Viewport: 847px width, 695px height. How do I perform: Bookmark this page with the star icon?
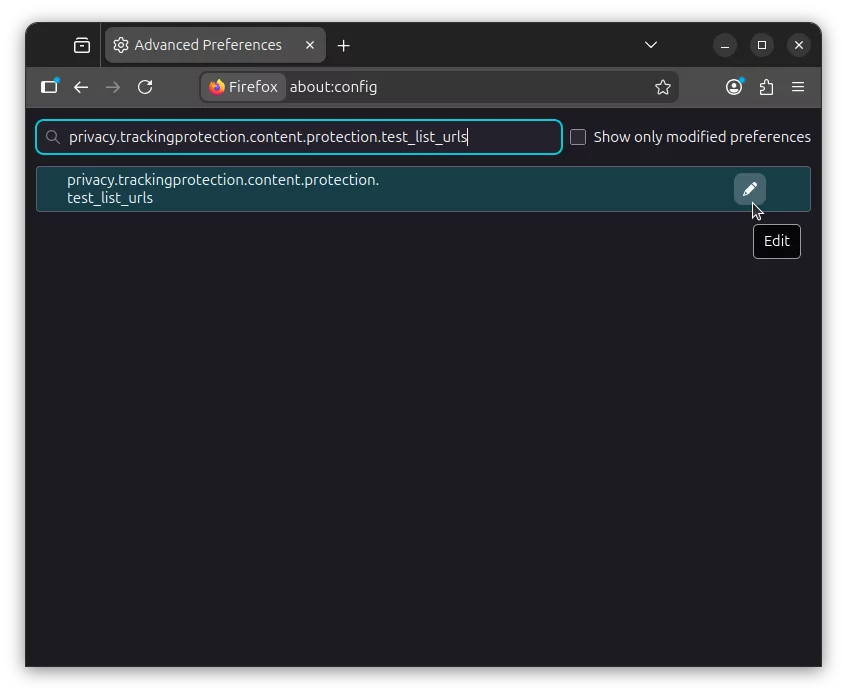tap(662, 87)
